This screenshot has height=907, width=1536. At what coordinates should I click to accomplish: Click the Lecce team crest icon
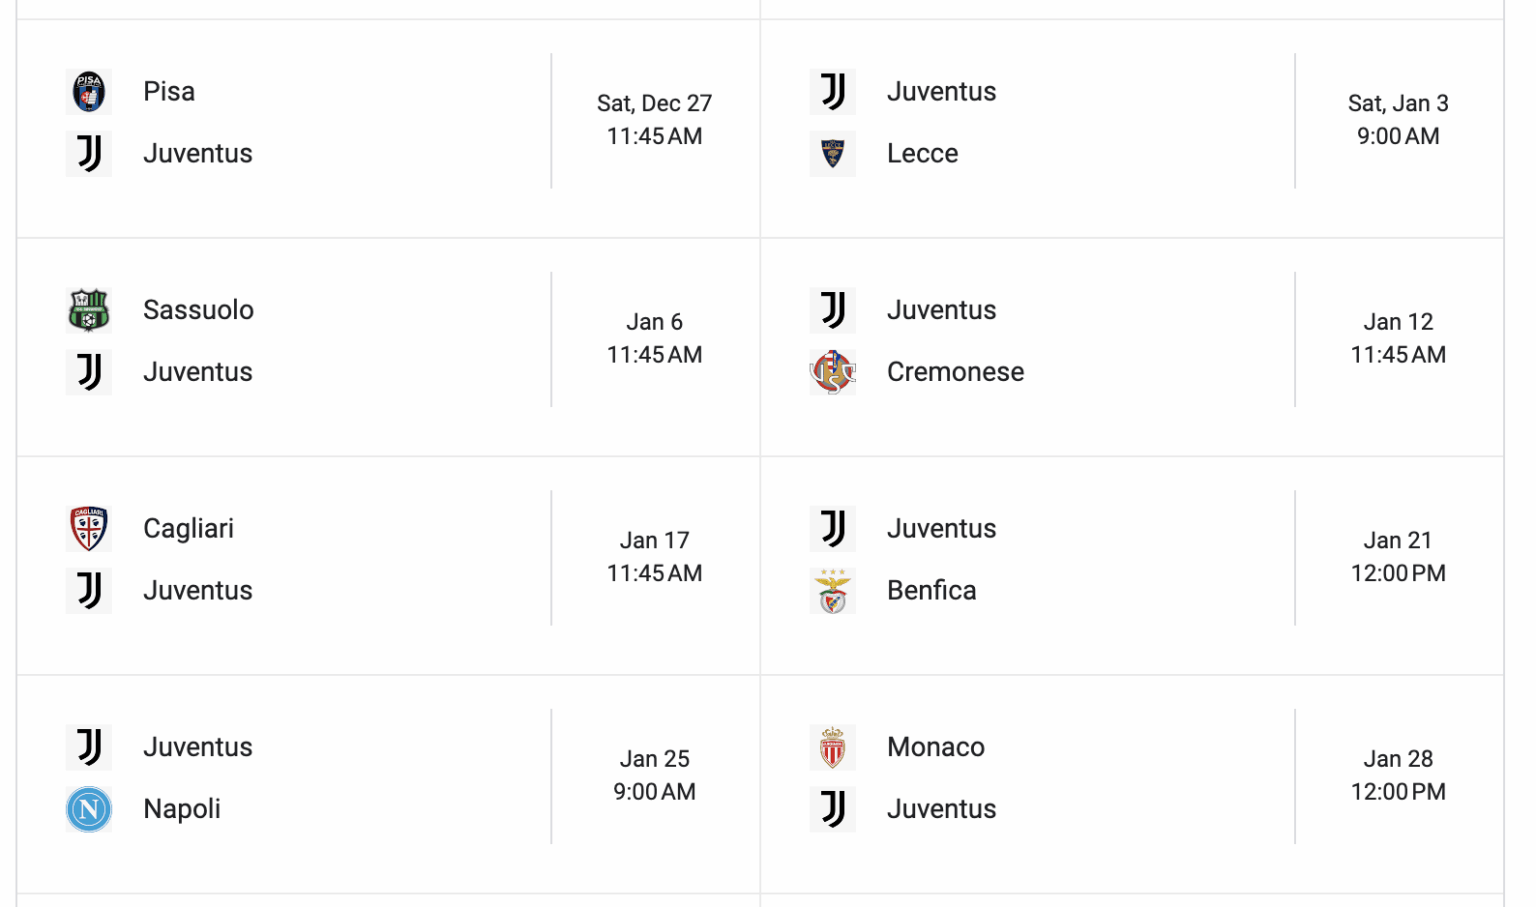click(833, 154)
